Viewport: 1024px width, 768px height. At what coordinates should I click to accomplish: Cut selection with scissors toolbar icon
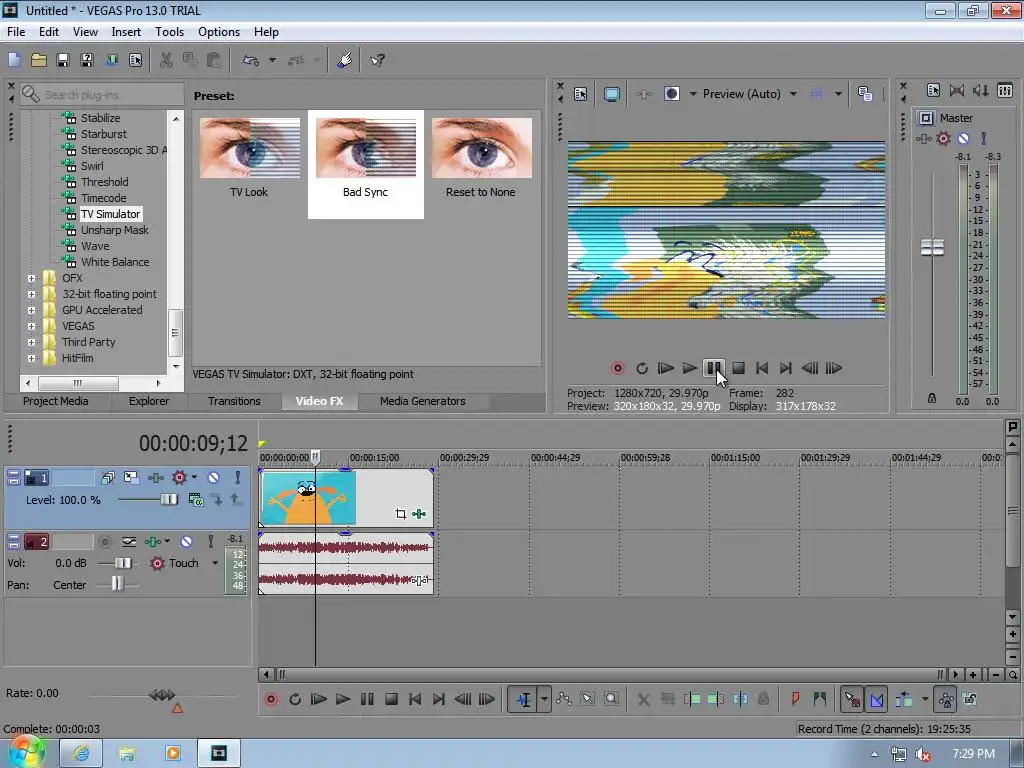167,60
